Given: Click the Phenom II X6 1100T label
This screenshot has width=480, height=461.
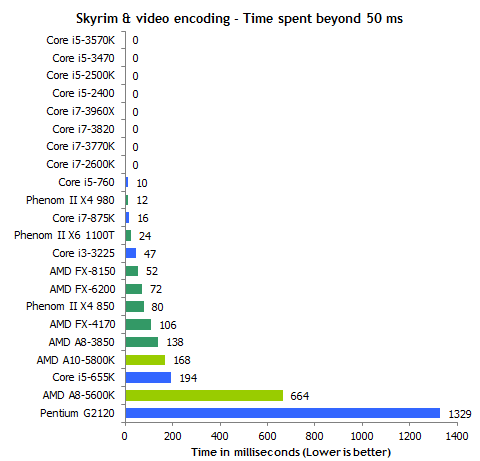Looking at the screenshot, I should tap(64, 235).
